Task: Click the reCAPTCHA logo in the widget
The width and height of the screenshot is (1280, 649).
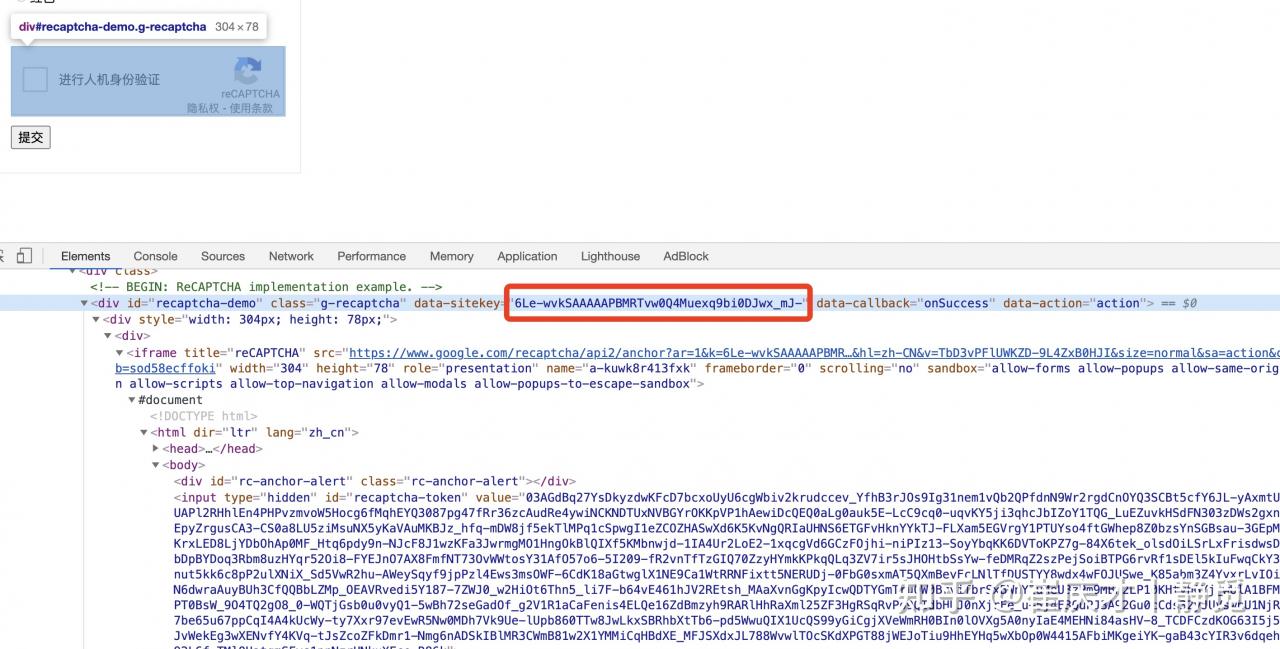Action: click(x=248, y=72)
